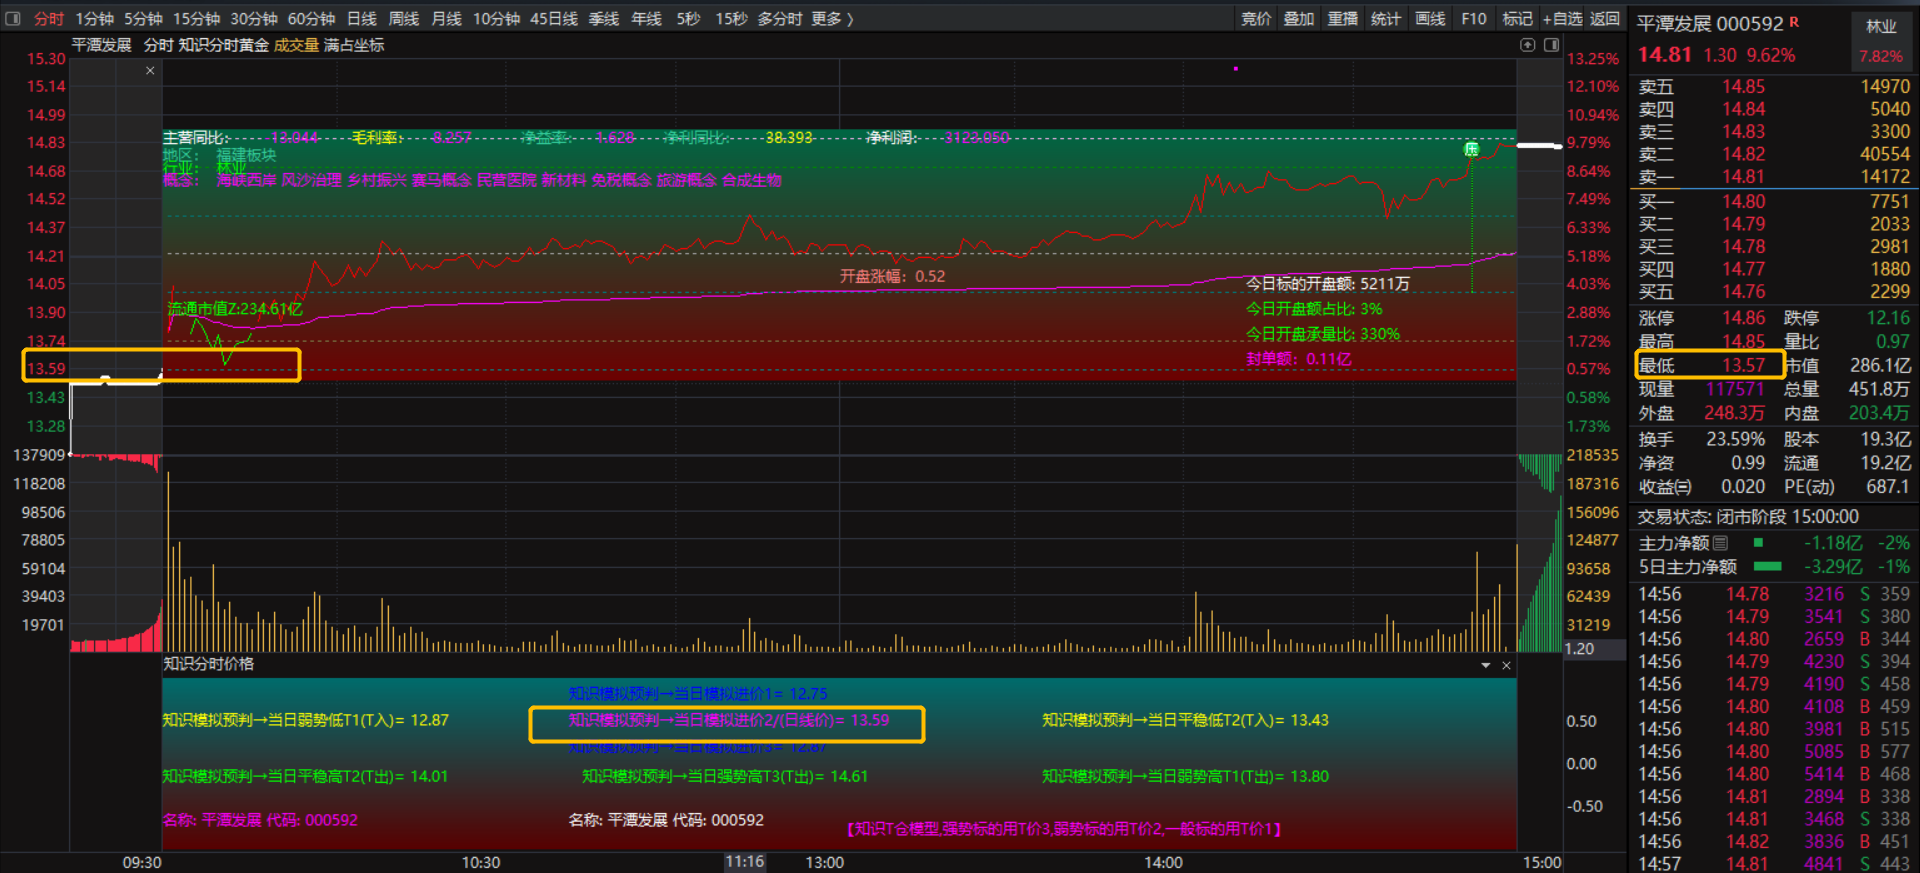
Task: Click the 返回 back button
Action: [x=1604, y=19]
